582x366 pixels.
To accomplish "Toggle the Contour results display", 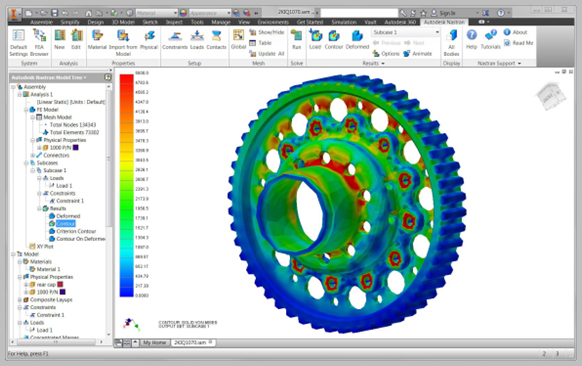I will (334, 39).
